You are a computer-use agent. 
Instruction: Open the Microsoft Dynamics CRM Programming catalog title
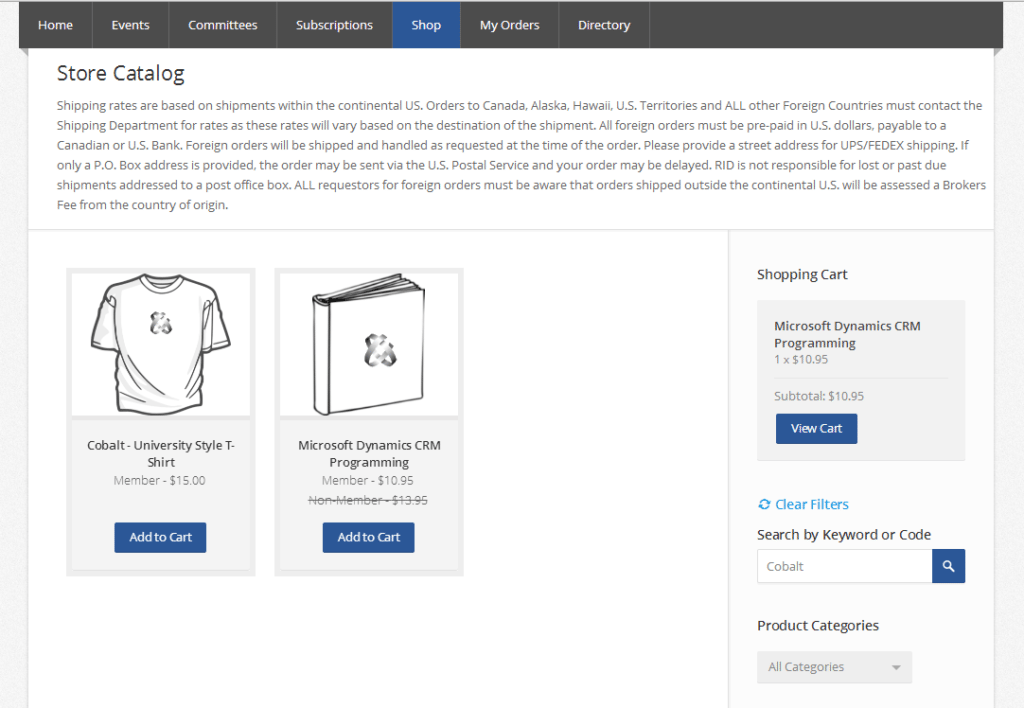coord(369,453)
